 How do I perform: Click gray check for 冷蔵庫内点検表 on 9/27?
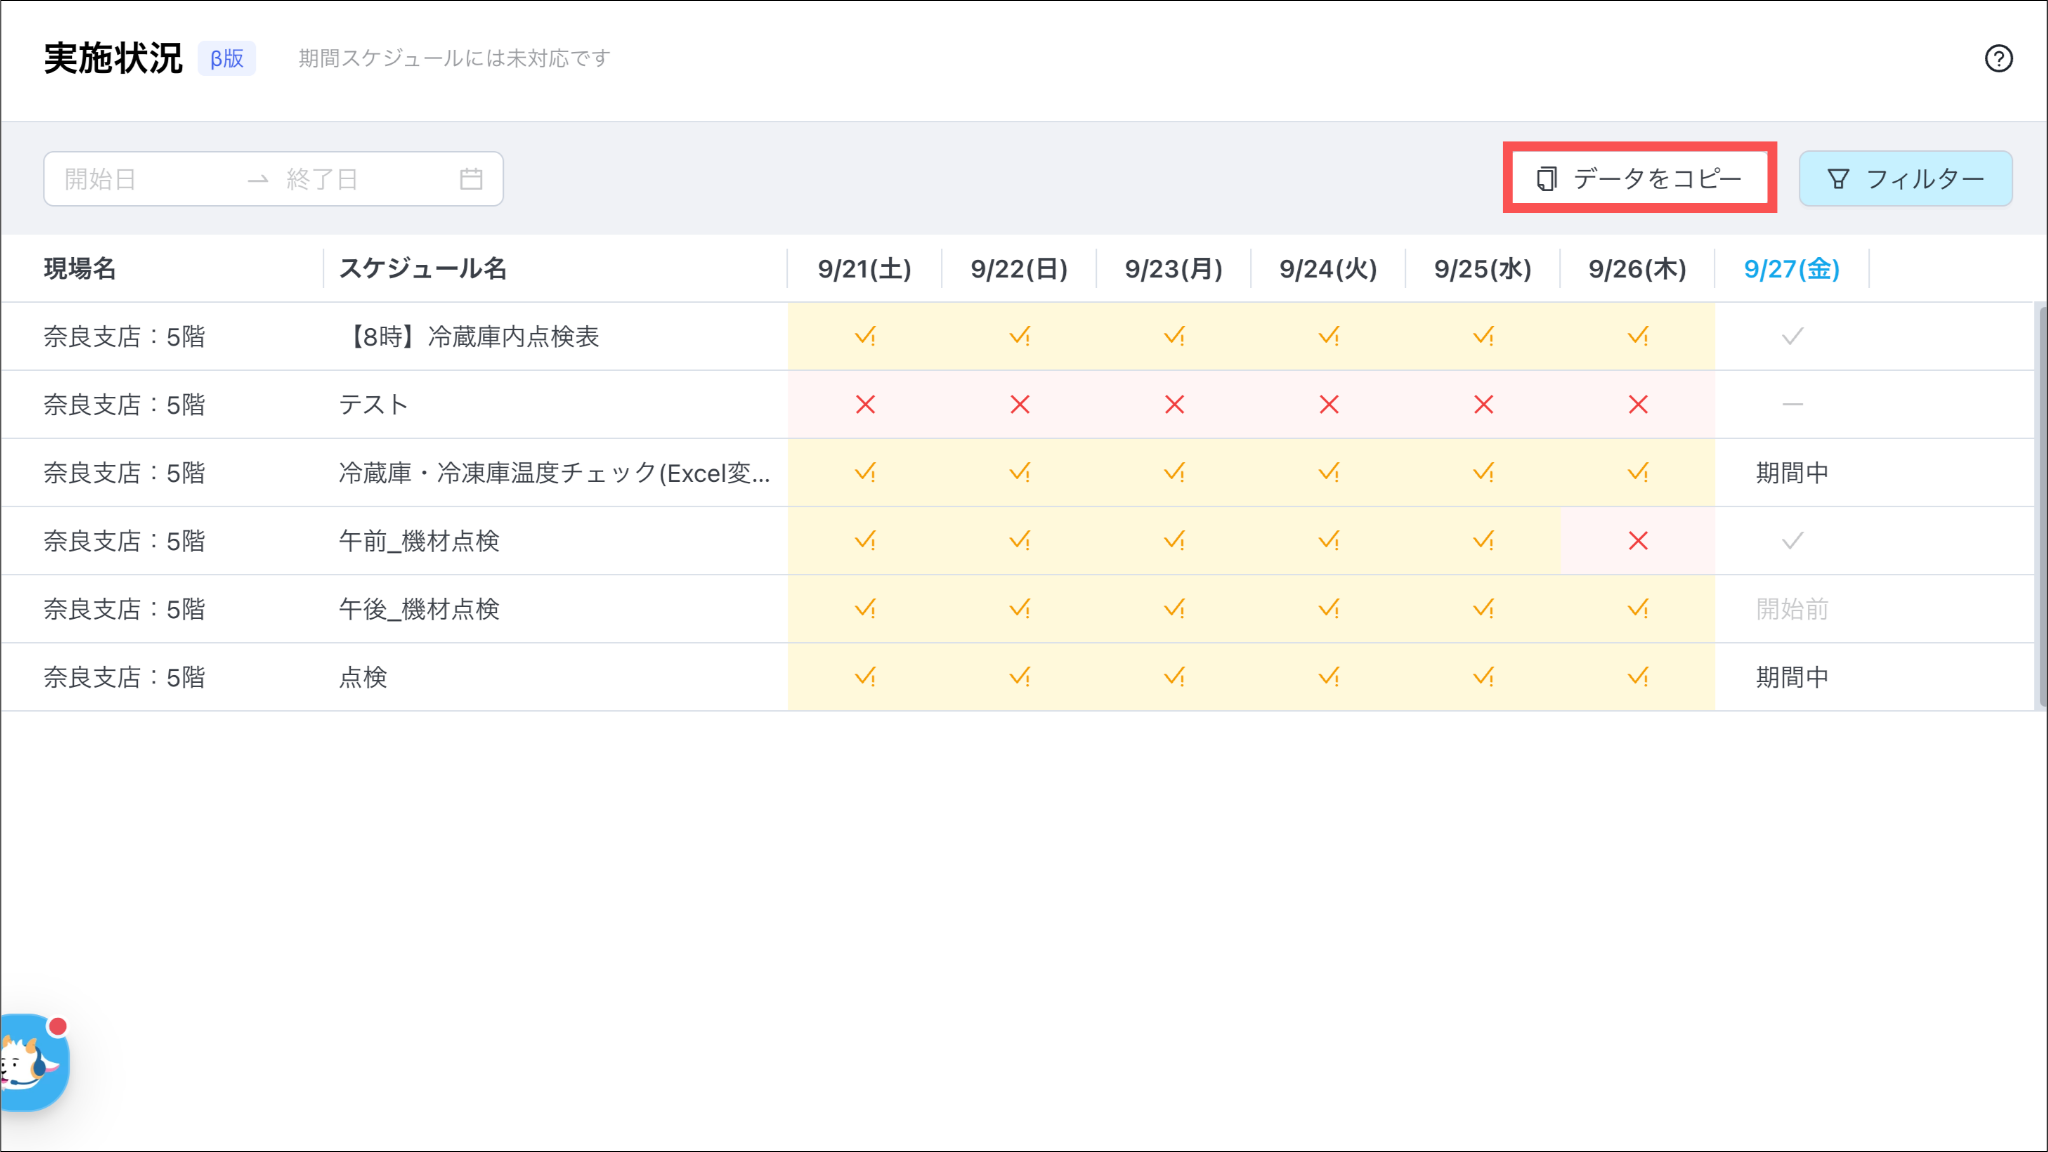pos(1792,337)
